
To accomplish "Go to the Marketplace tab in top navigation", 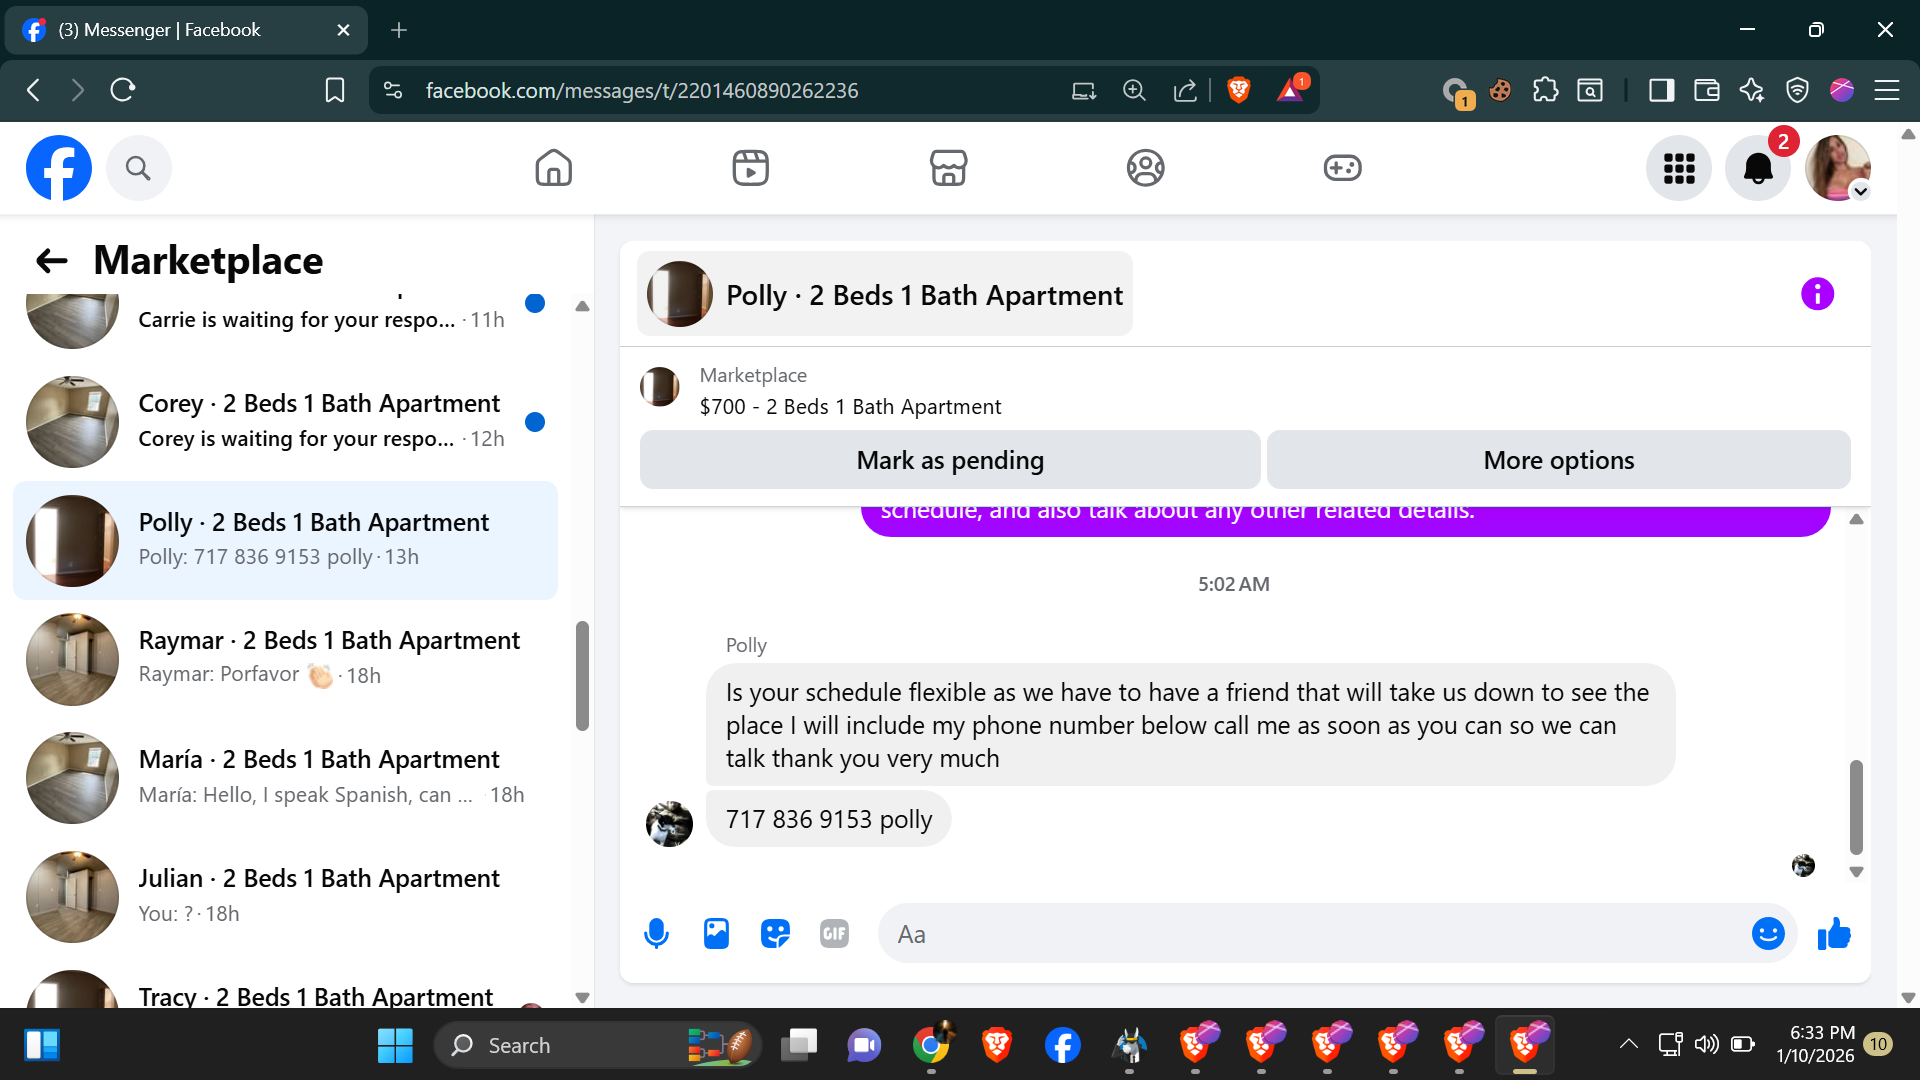I will point(948,168).
